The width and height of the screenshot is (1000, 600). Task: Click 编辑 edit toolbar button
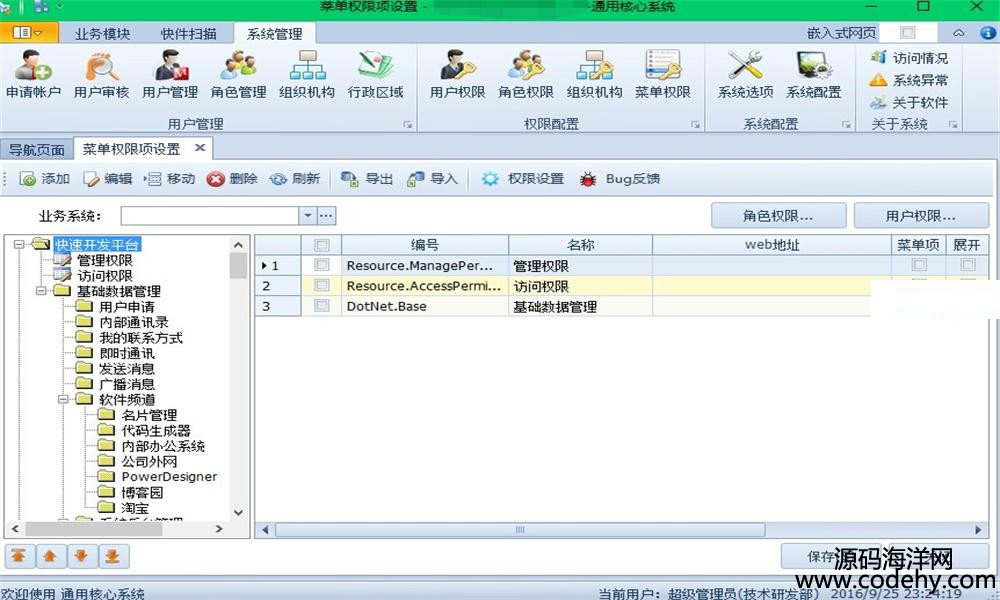[108, 179]
